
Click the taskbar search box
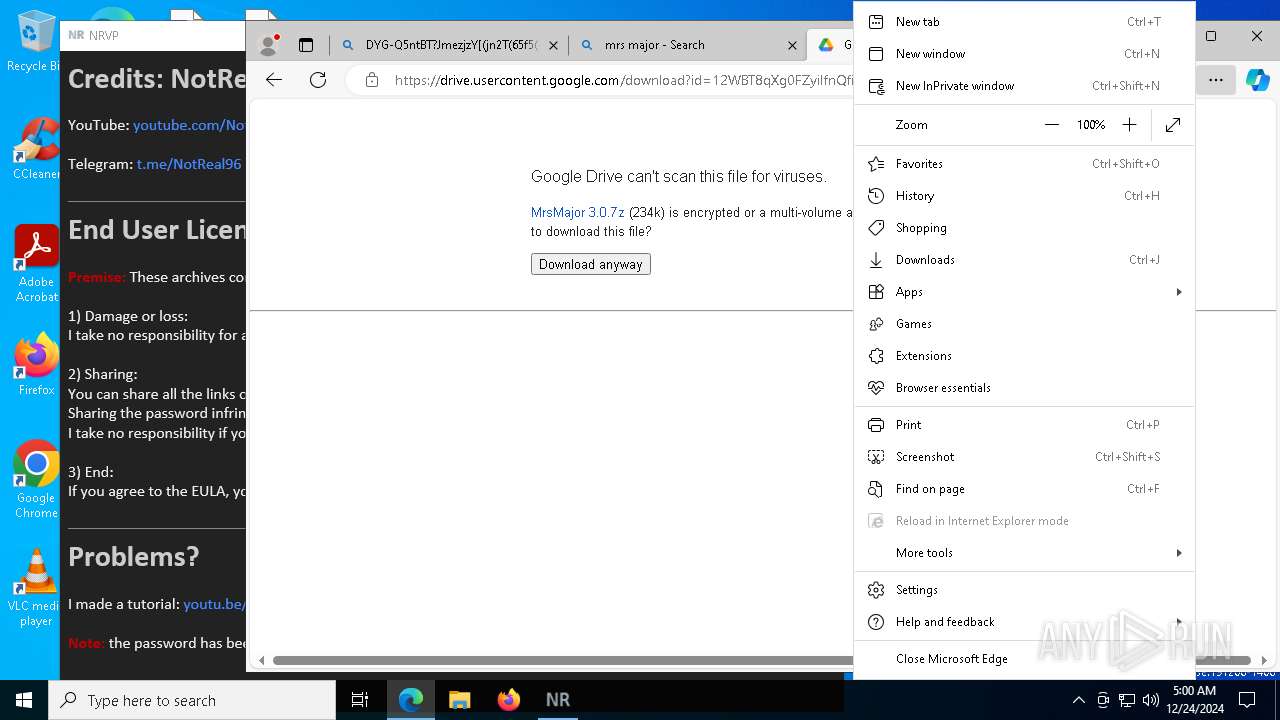[x=192, y=700]
